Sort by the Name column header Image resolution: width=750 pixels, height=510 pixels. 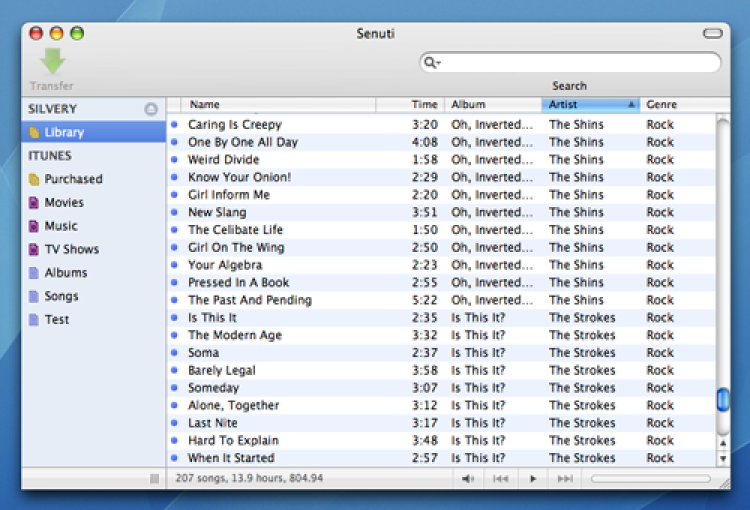pos(280,104)
